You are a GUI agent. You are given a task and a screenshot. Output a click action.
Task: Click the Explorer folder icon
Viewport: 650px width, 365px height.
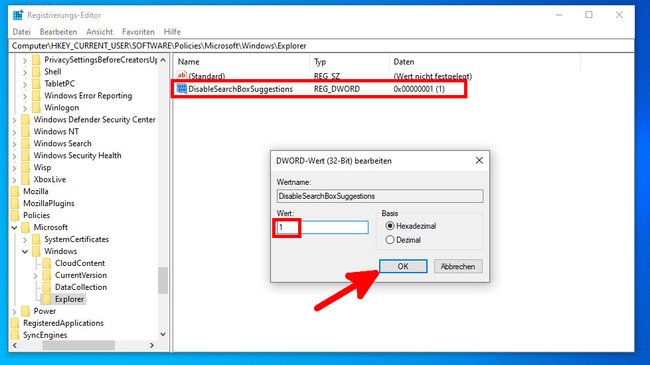[47, 299]
